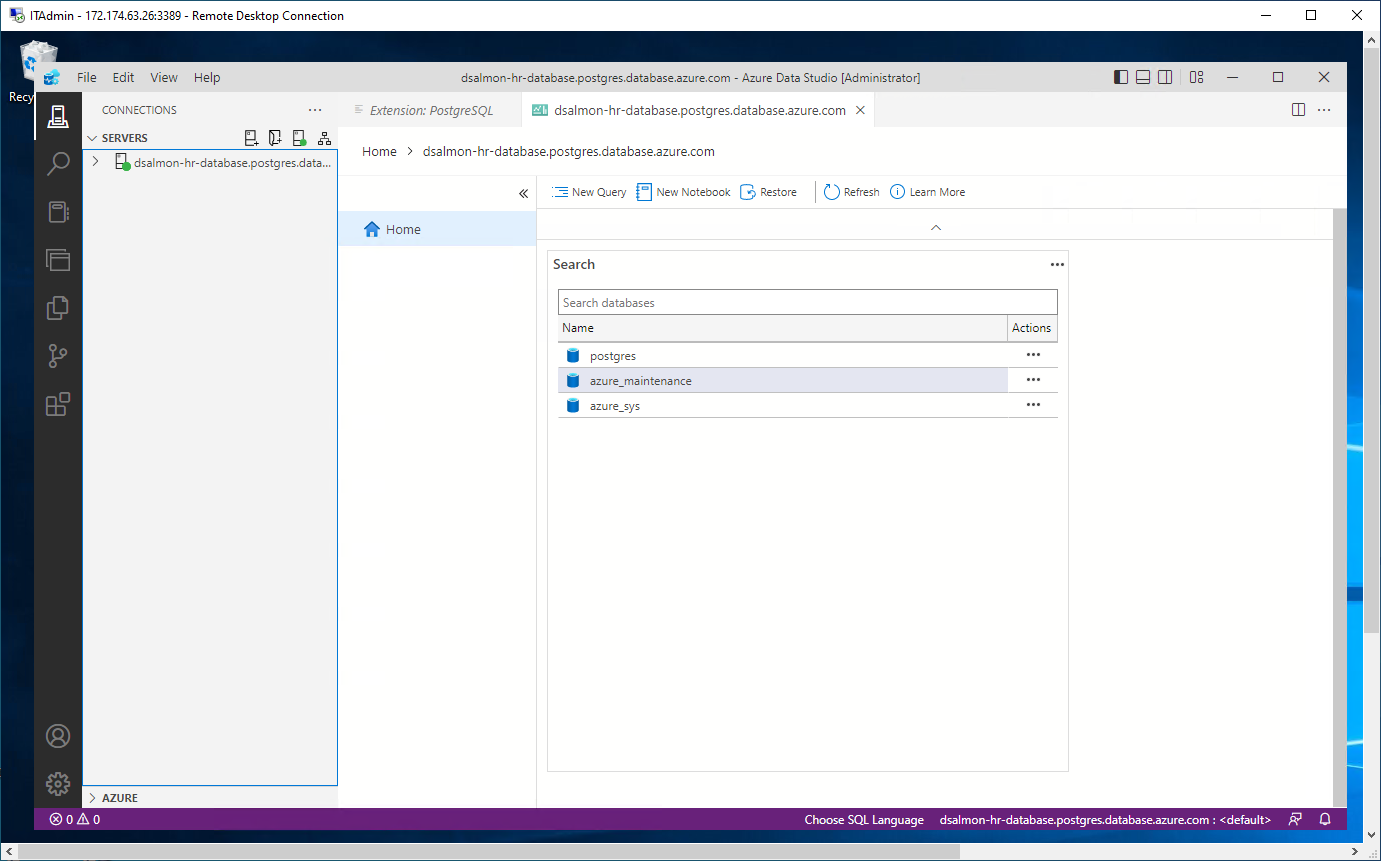Open the Search widget ellipsis menu
The image size is (1381, 861).
[x=1057, y=264]
